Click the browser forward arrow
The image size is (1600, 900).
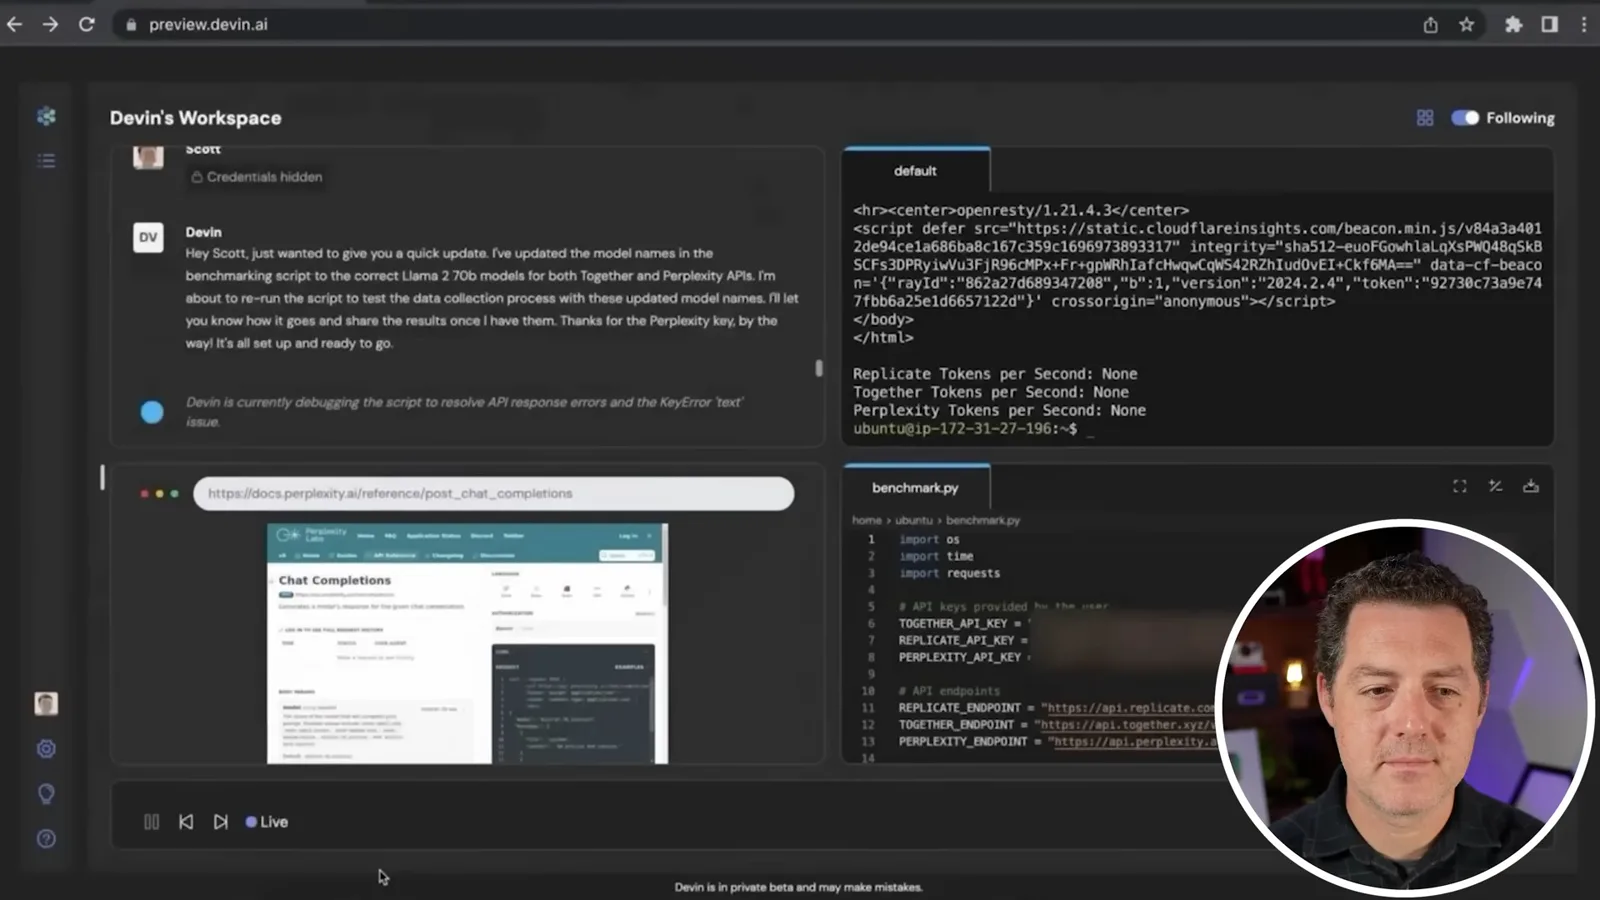click(50, 24)
